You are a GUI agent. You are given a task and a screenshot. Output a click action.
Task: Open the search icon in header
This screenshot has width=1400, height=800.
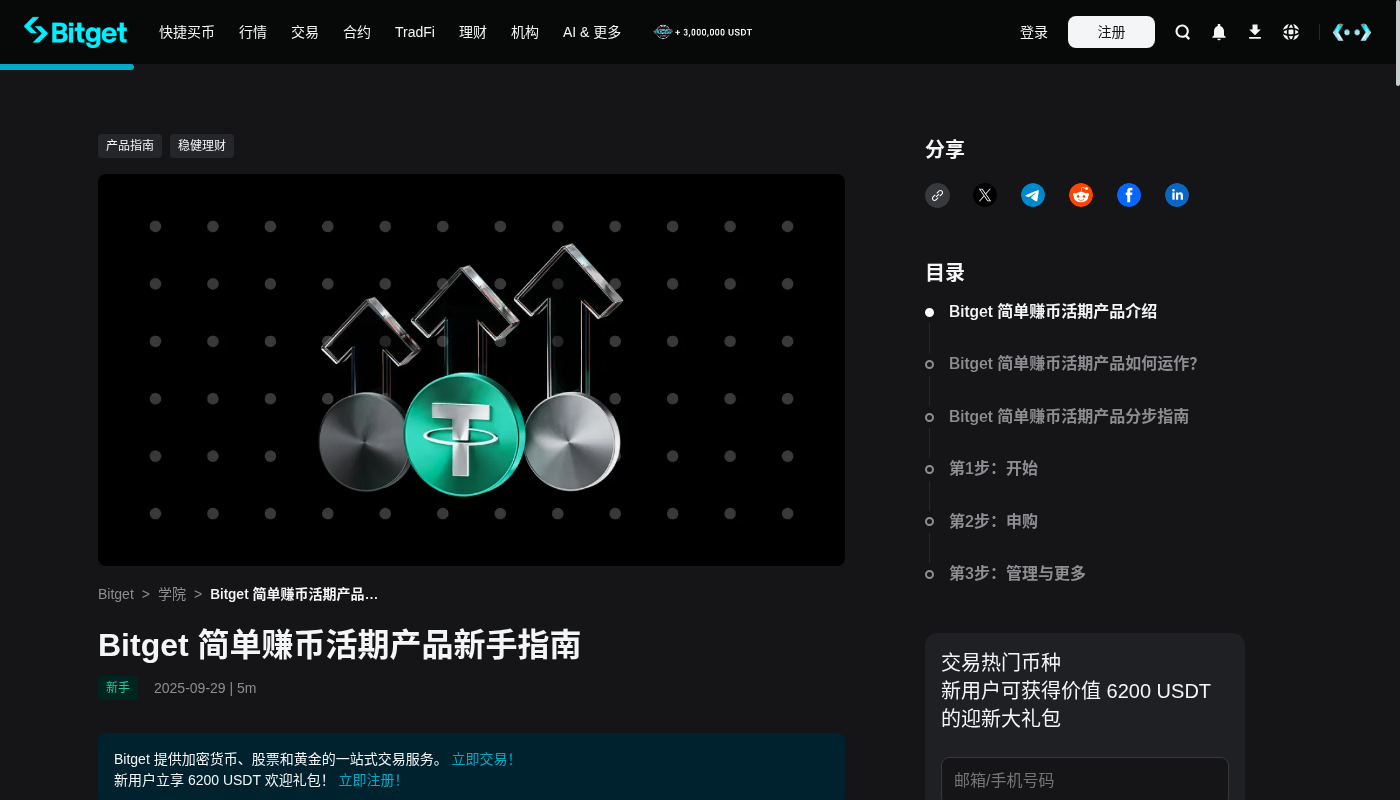pyautogui.click(x=1183, y=32)
